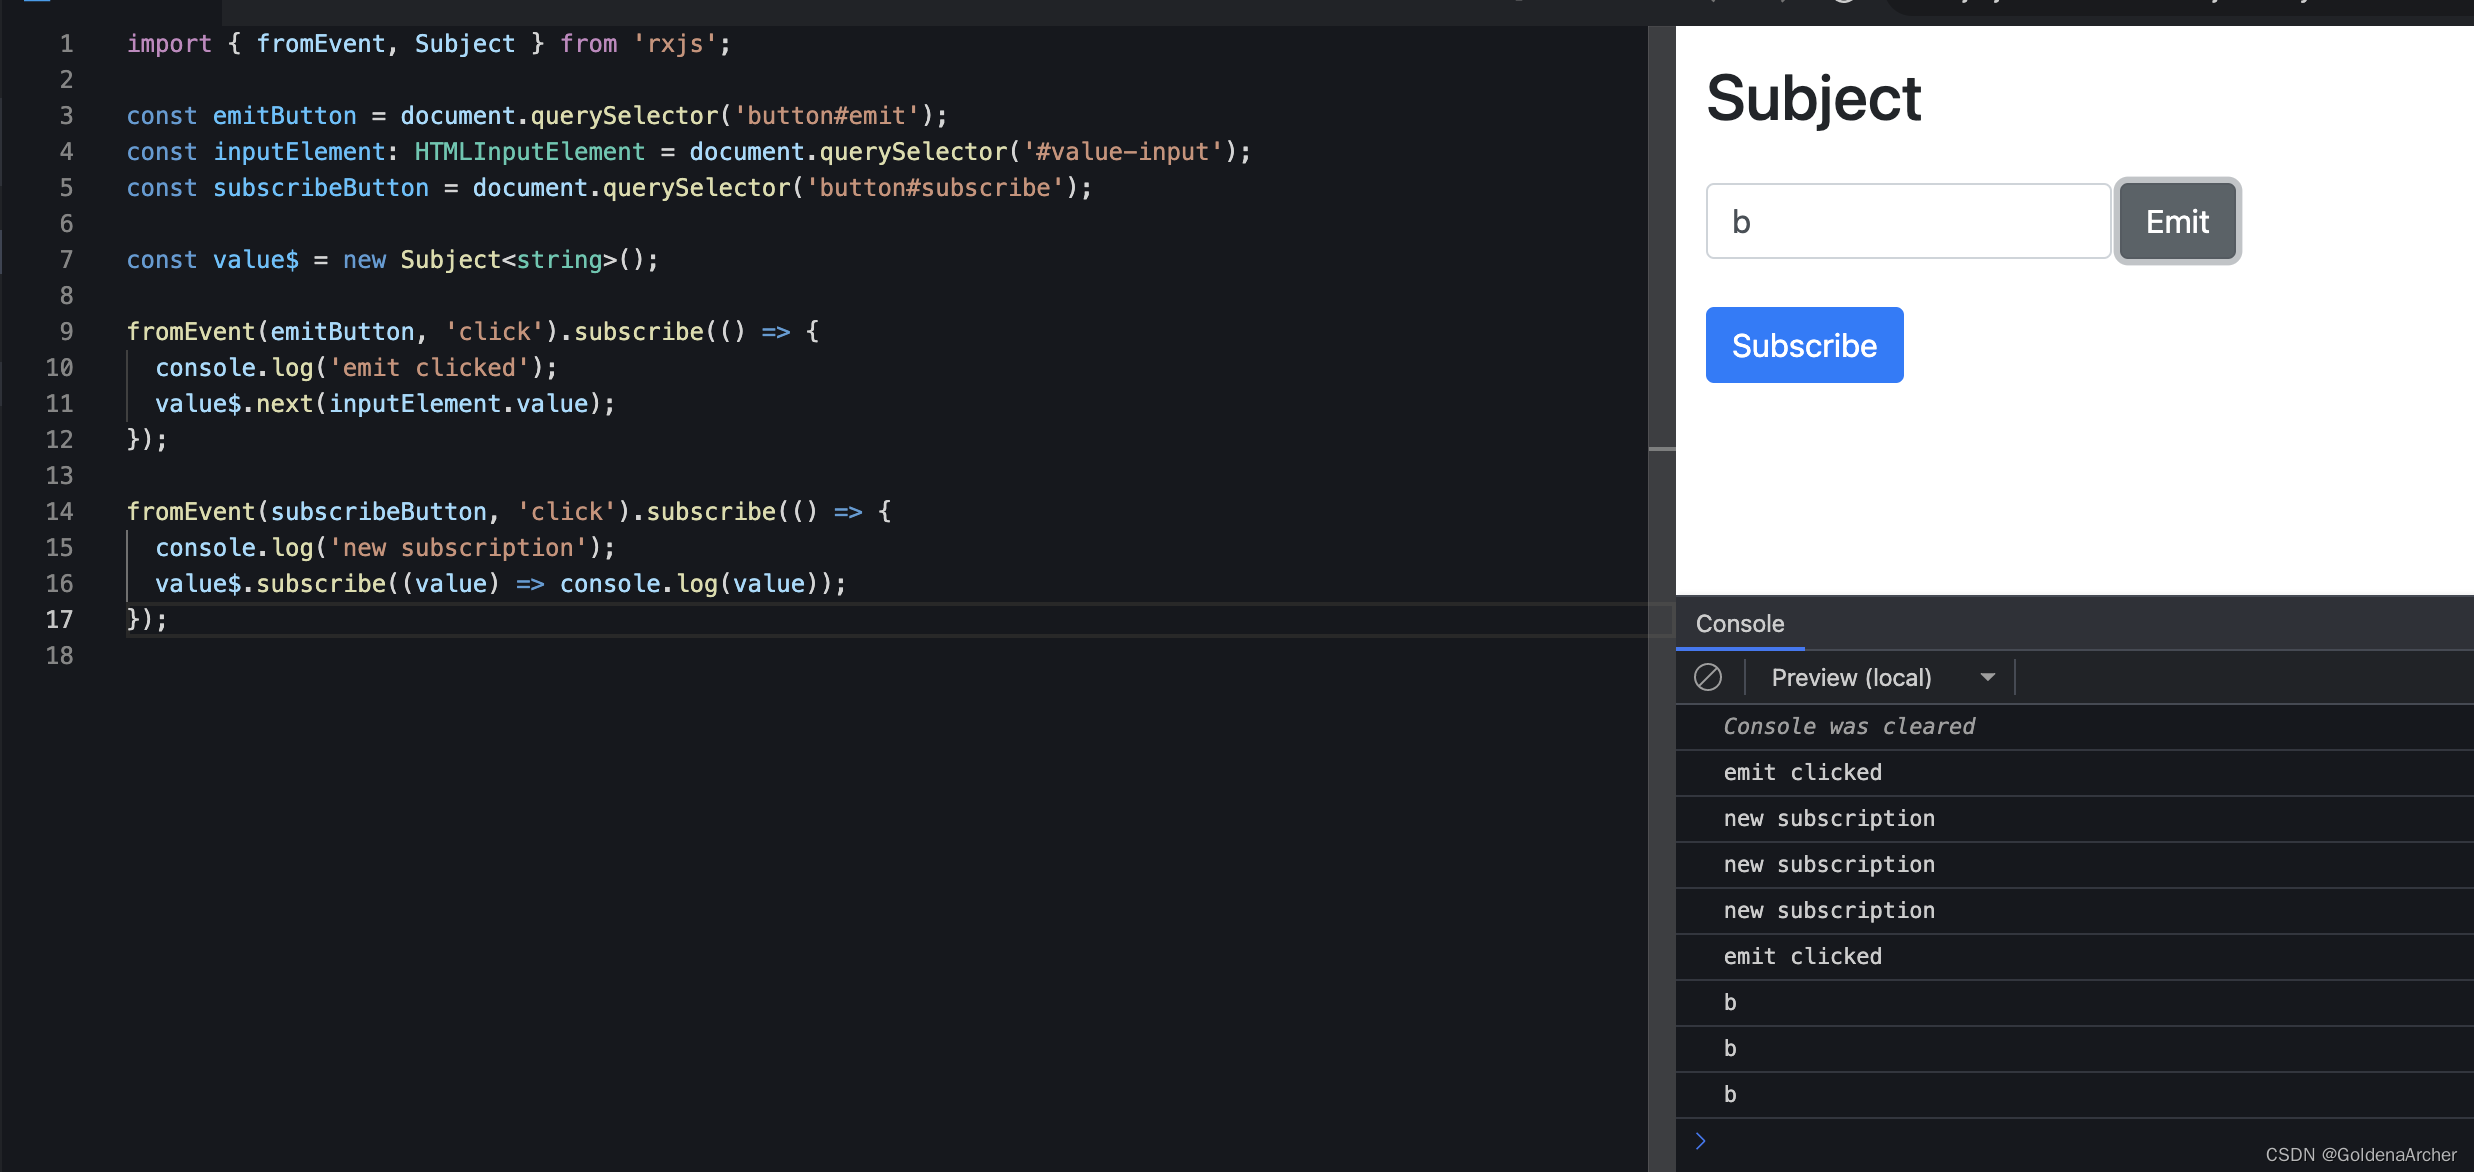2474x1172 pixels.
Task: Click line number 17 in the gutter
Action: click(x=60, y=619)
